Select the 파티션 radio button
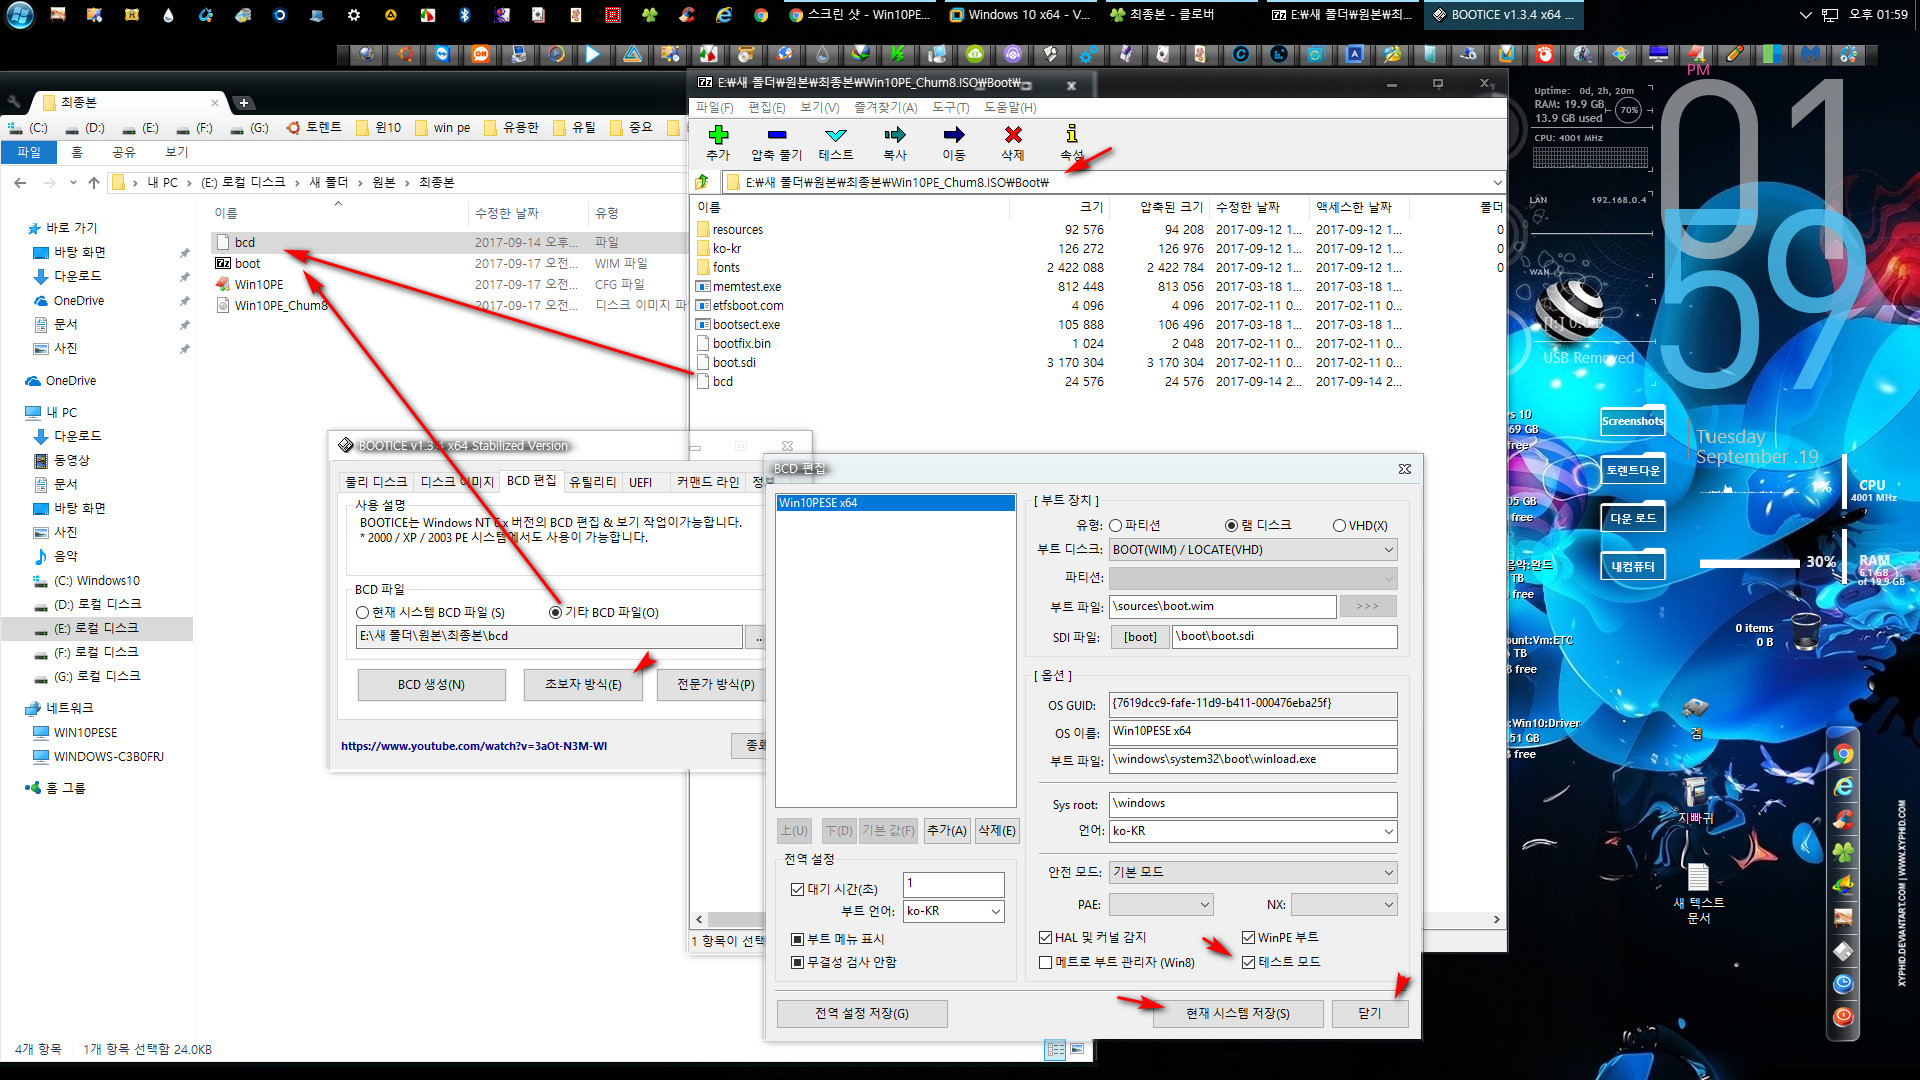The width and height of the screenshot is (1920, 1080). (x=1115, y=526)
